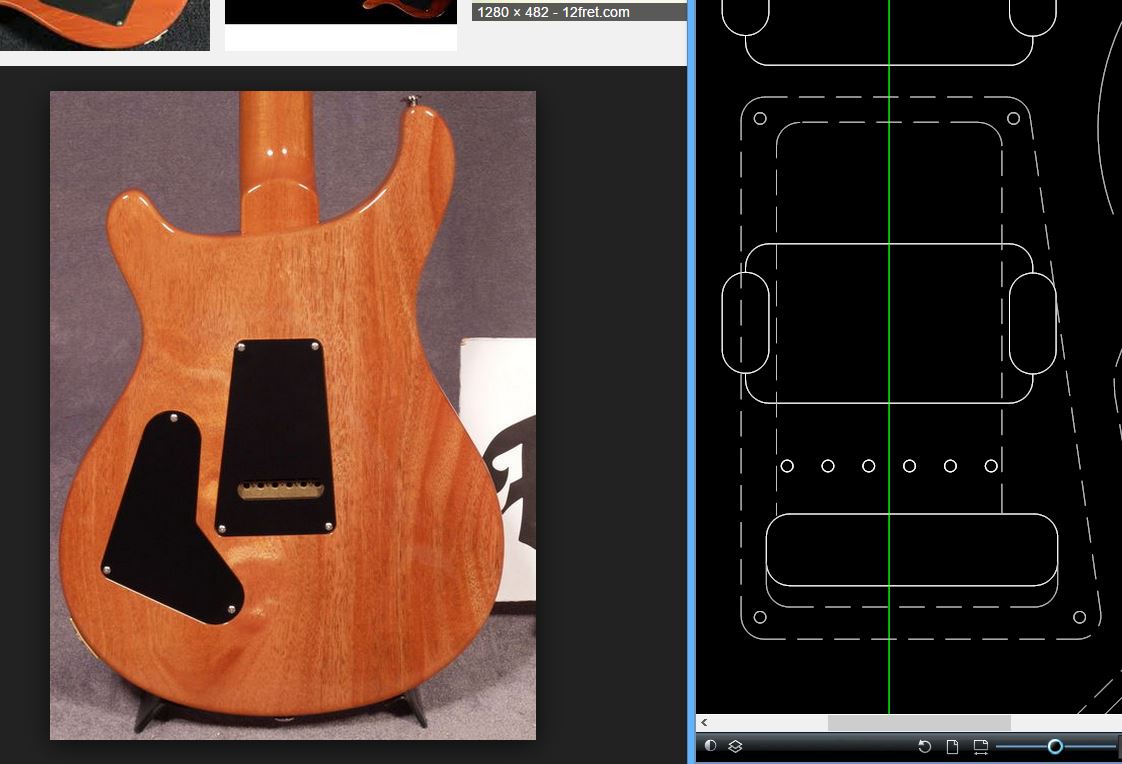Select the top-left guitar thumbnail
The width and height of the screenshot is (1122, 764).
tap(104, 24)
